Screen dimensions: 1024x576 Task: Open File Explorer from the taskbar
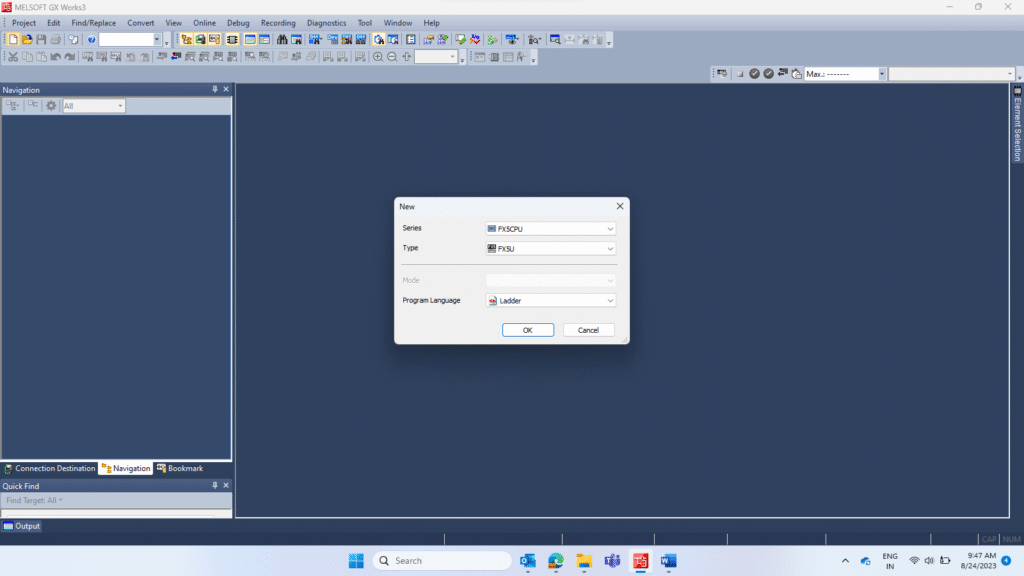pyautogui.click(x=584, y=560)
